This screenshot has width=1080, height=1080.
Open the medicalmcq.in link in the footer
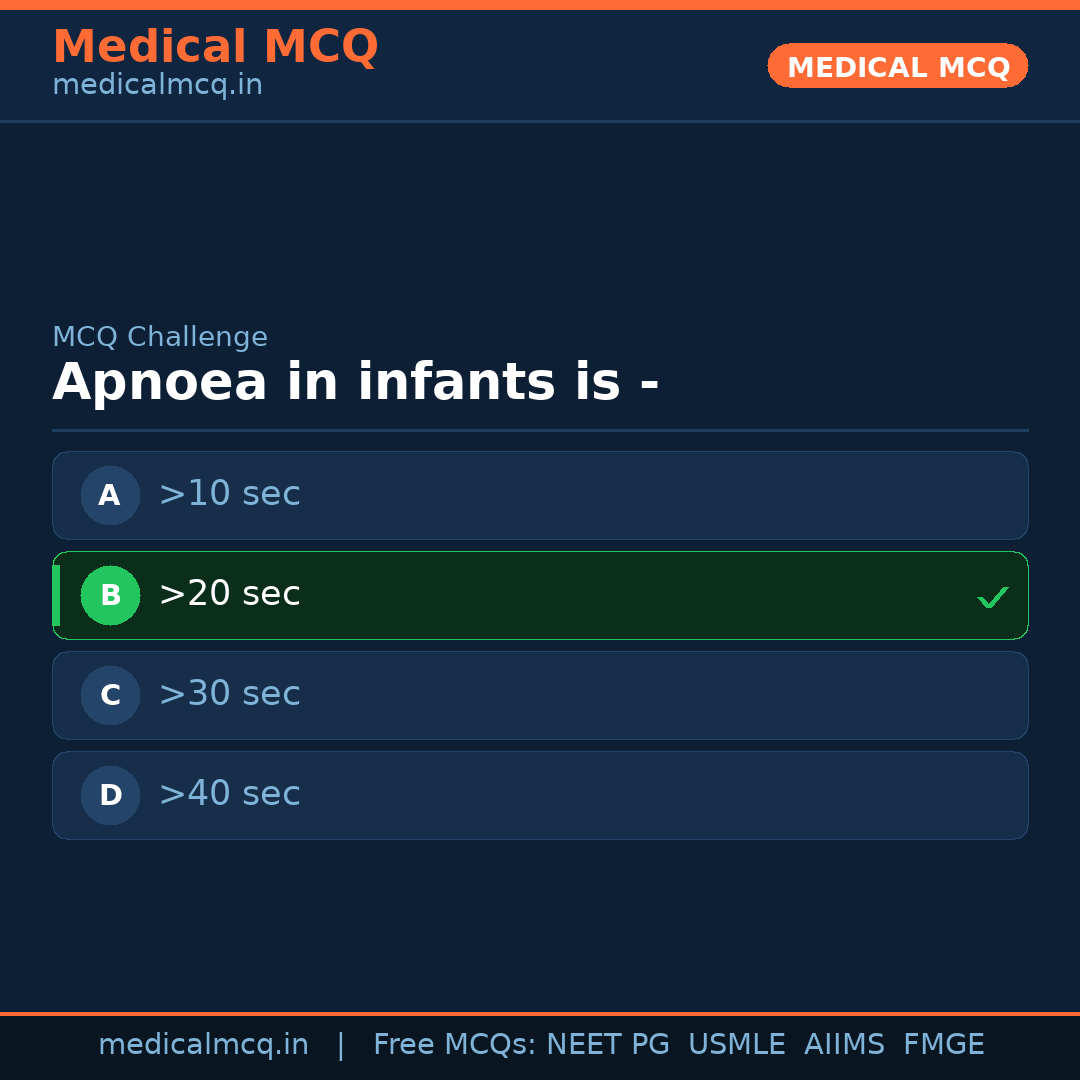(x=203, y=1045)
